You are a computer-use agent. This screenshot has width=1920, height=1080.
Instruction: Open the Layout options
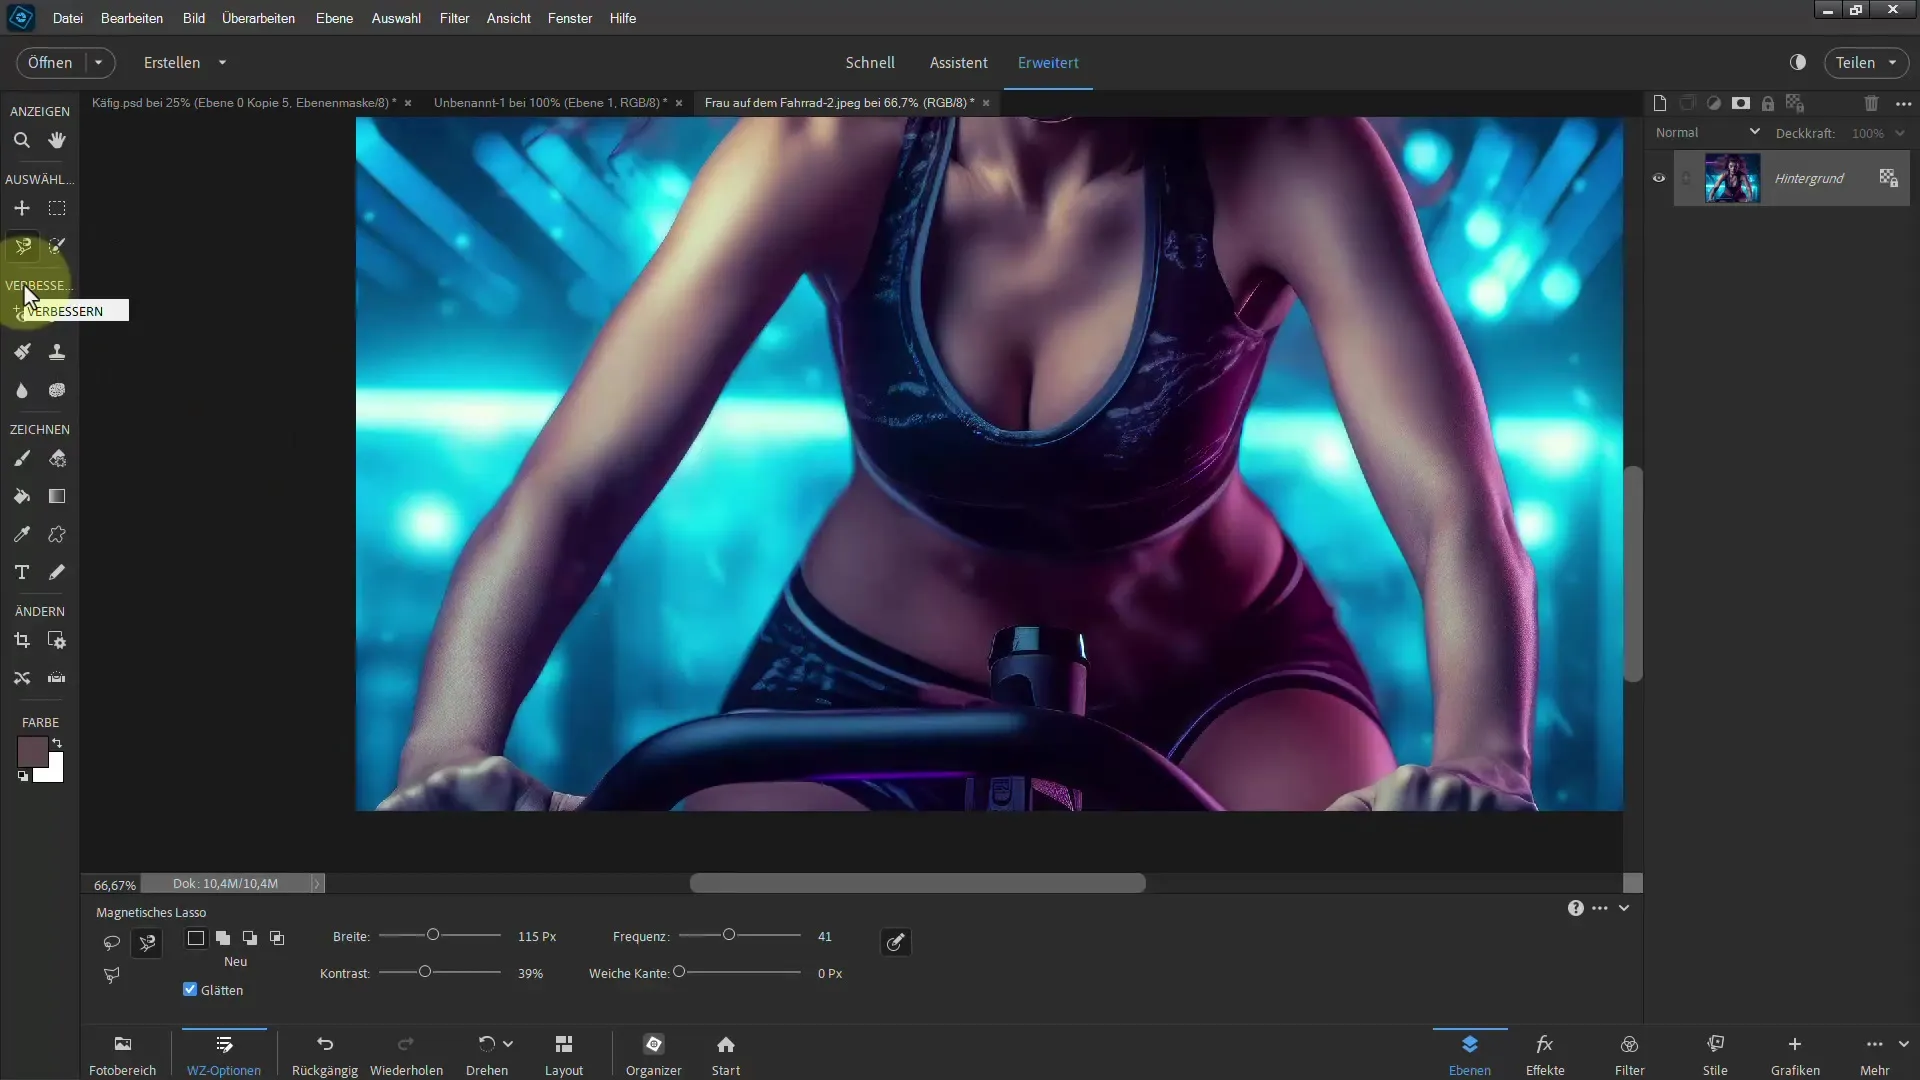[x=564, y=1055]
